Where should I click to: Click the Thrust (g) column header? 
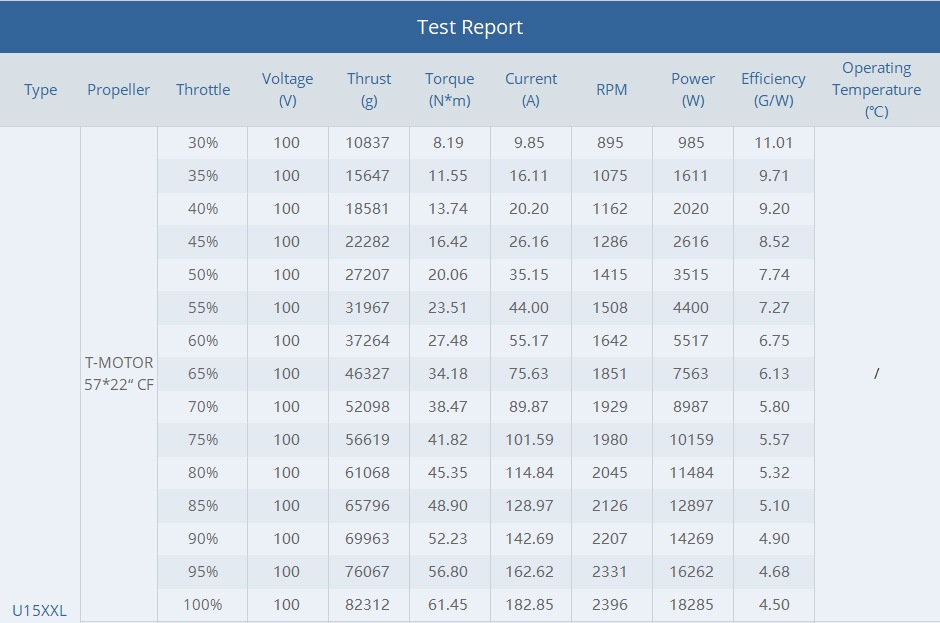369,90
